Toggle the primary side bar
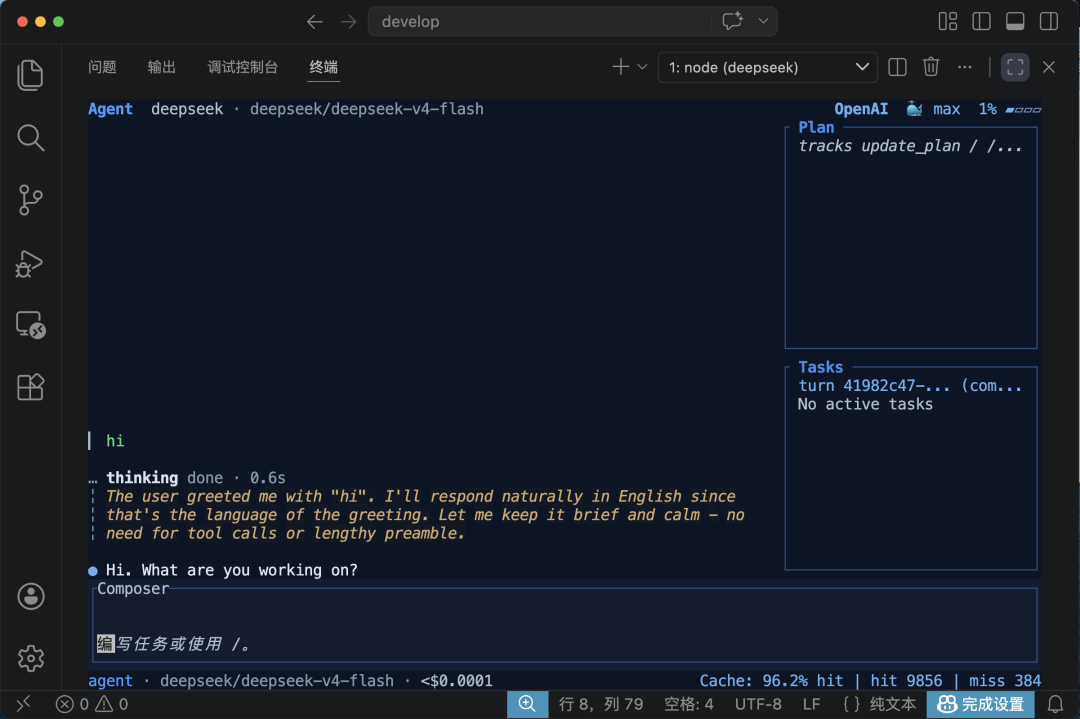The image size is (1080, 719). (x=982, y=21)
